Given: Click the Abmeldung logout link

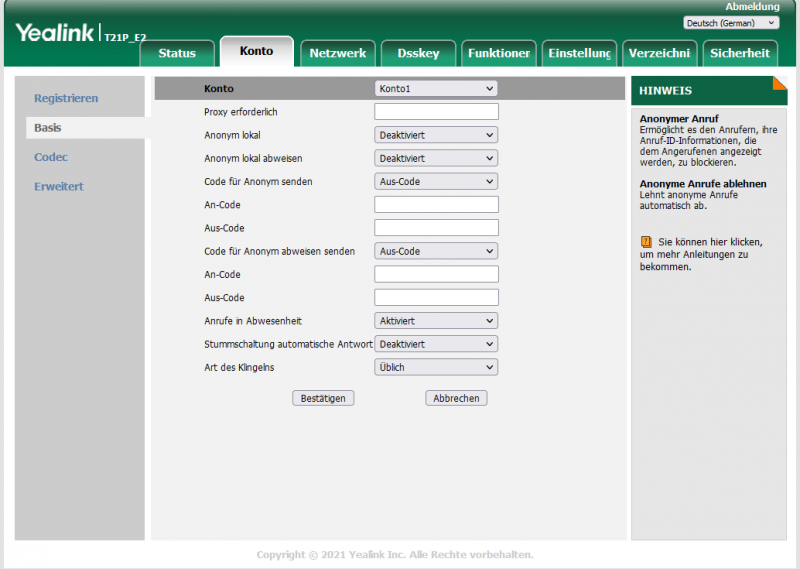Looking at the screenshot, I should point(753,7).
